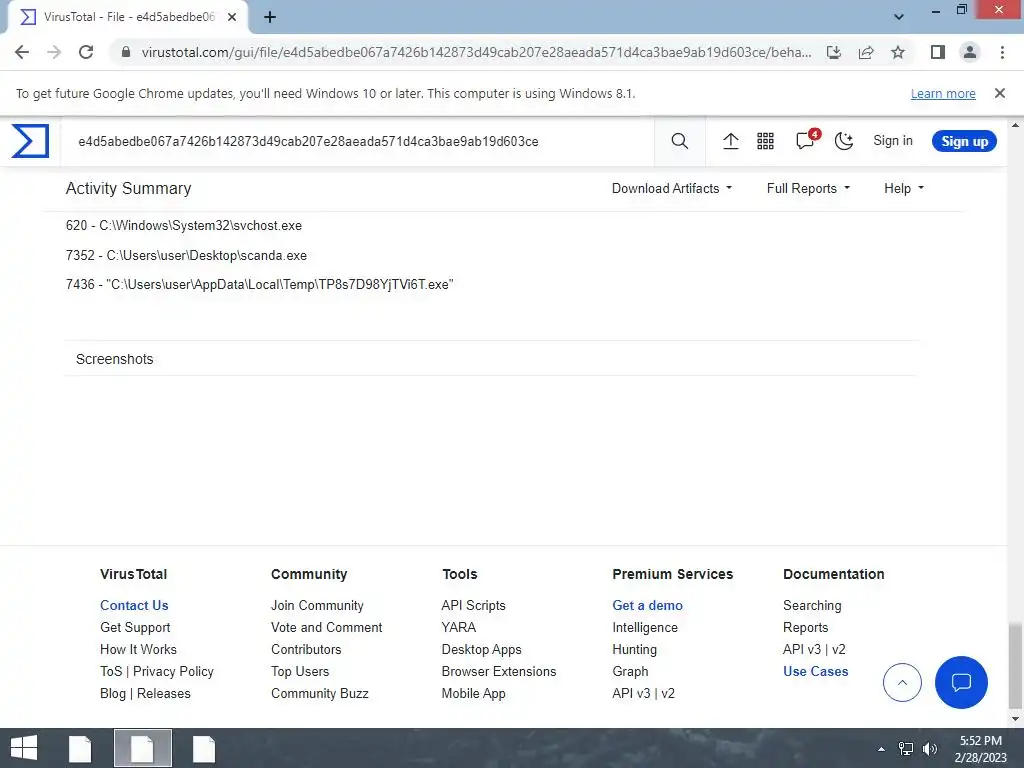Toggle dark mode moon icon
The image size is (1024, 768).
pyautogui.click(x=844, y=141)
